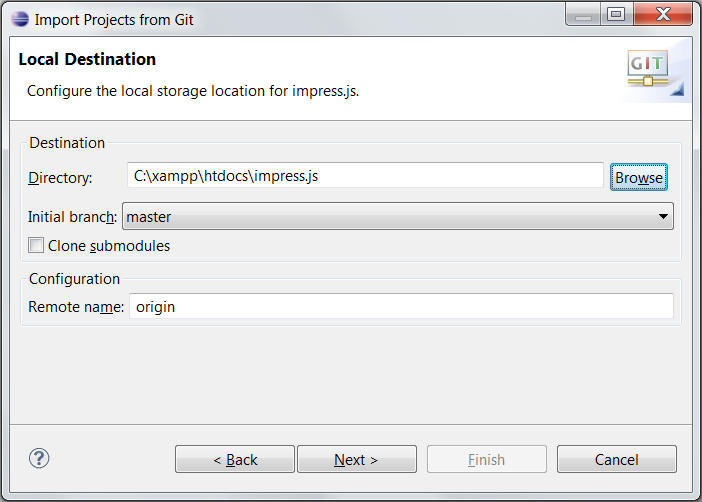Cancel the Git import wizard

coord(616,459)
